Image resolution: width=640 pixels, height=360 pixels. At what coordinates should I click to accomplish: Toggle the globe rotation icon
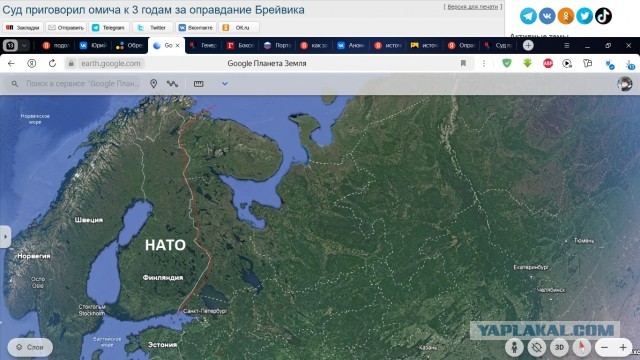(x=537, y=347)
